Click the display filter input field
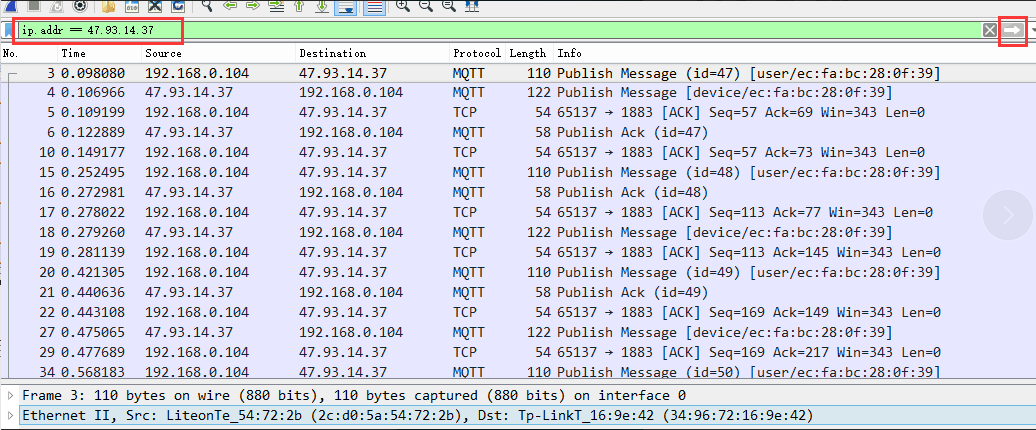Viewport: 1036px width, 430px height. coord(499,30)
